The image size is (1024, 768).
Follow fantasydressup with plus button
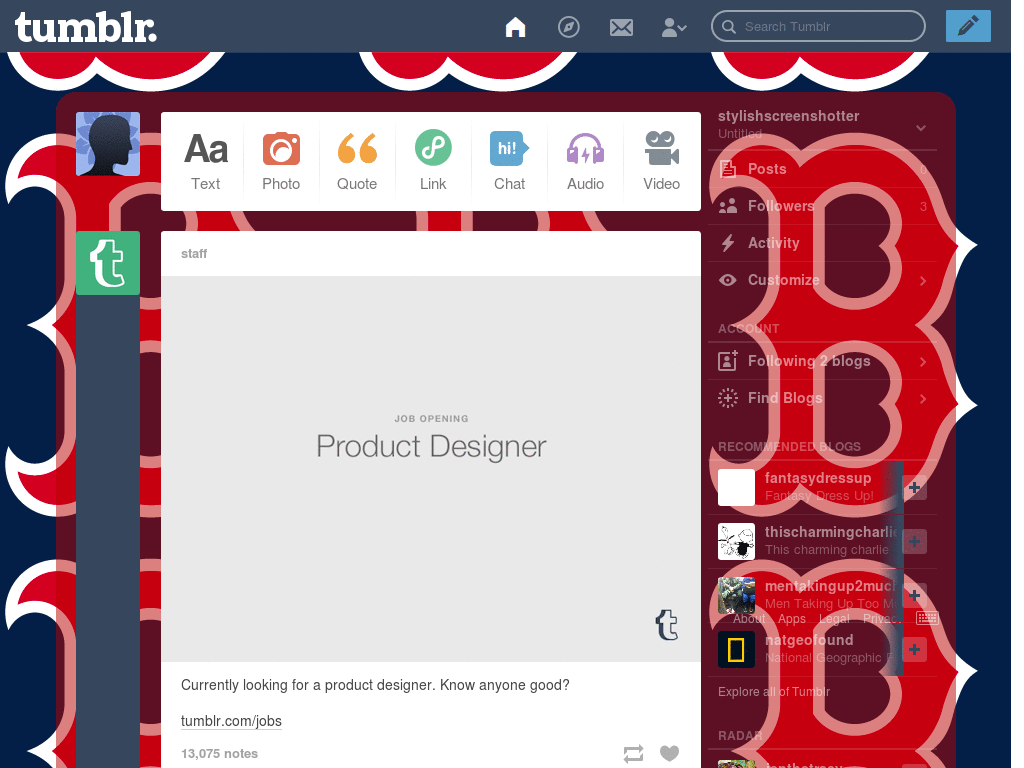pos(914,487)
